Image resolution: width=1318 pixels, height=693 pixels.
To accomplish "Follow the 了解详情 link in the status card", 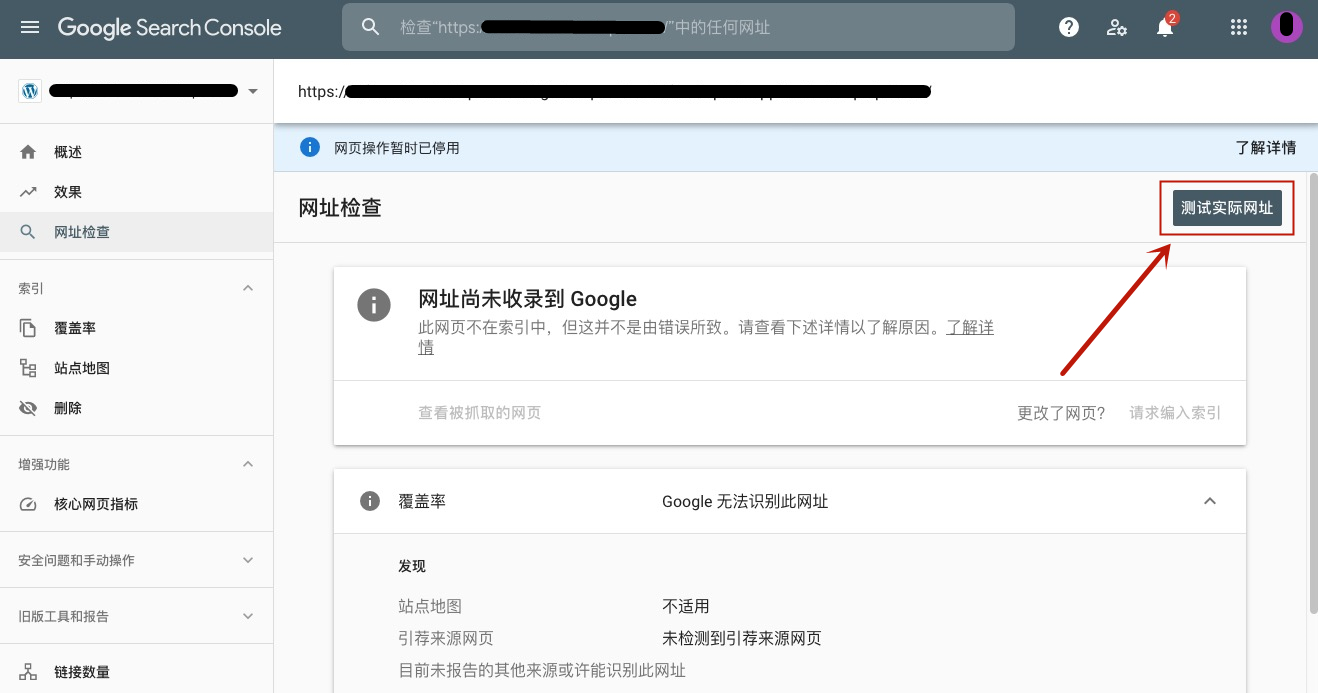I will point(970,328).
